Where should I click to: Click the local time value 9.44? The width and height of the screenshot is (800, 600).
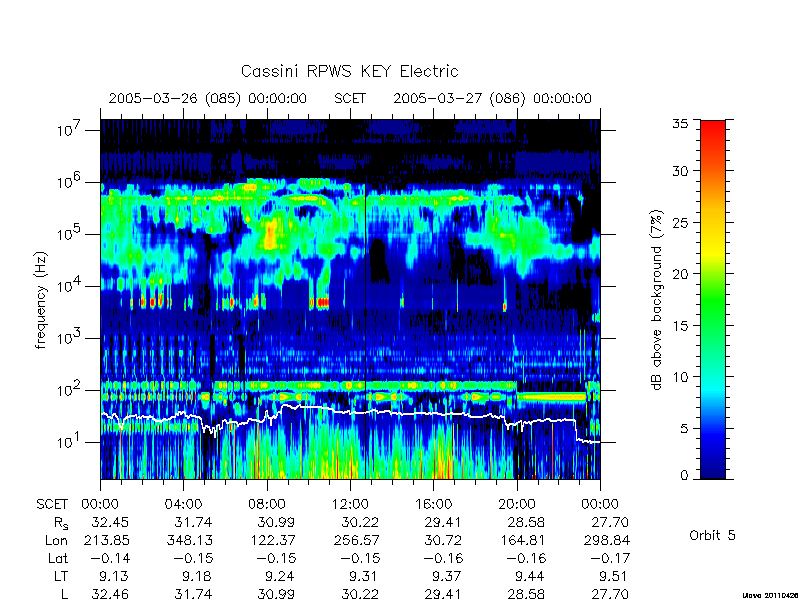[x=530, y=577]
